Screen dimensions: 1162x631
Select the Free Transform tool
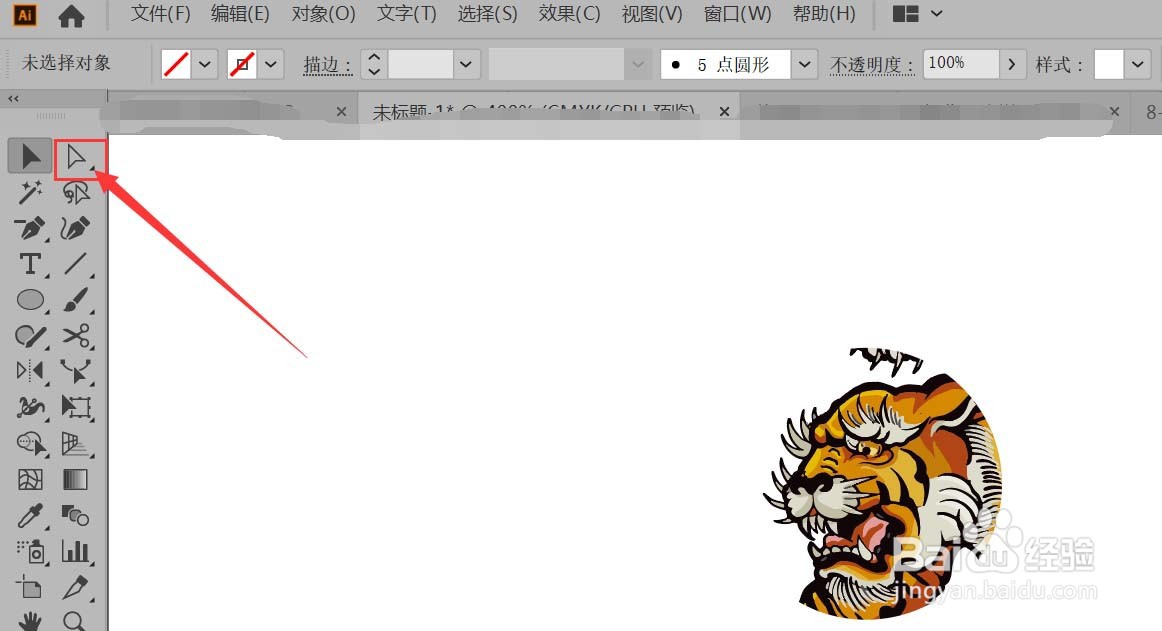point(76,407)
